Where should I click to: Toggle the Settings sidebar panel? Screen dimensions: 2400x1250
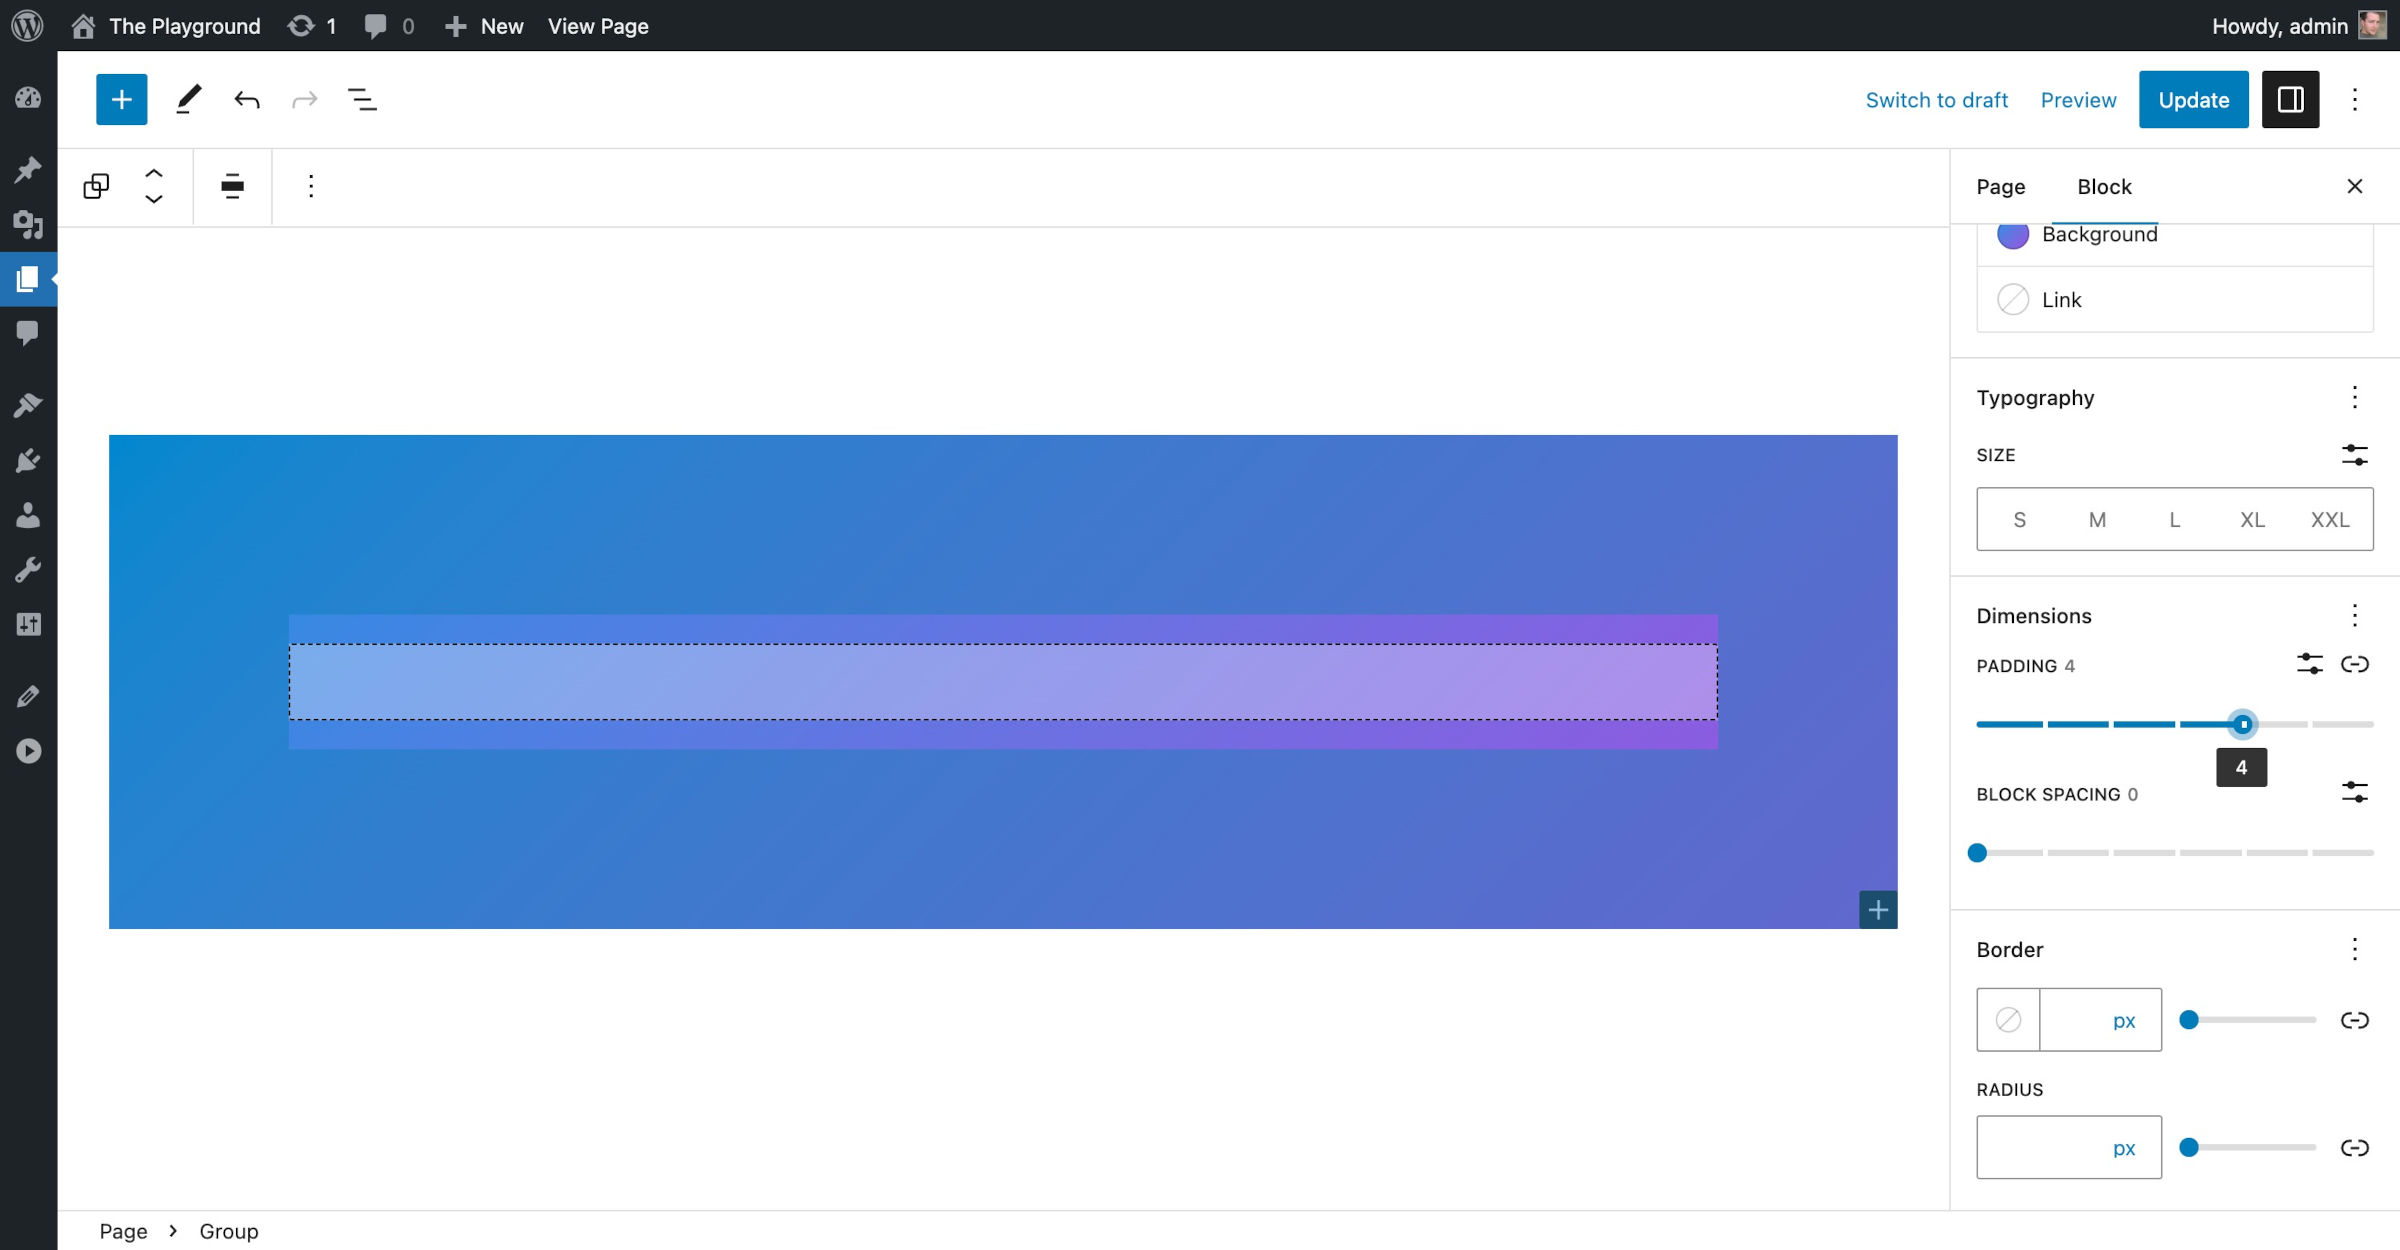2290,99
